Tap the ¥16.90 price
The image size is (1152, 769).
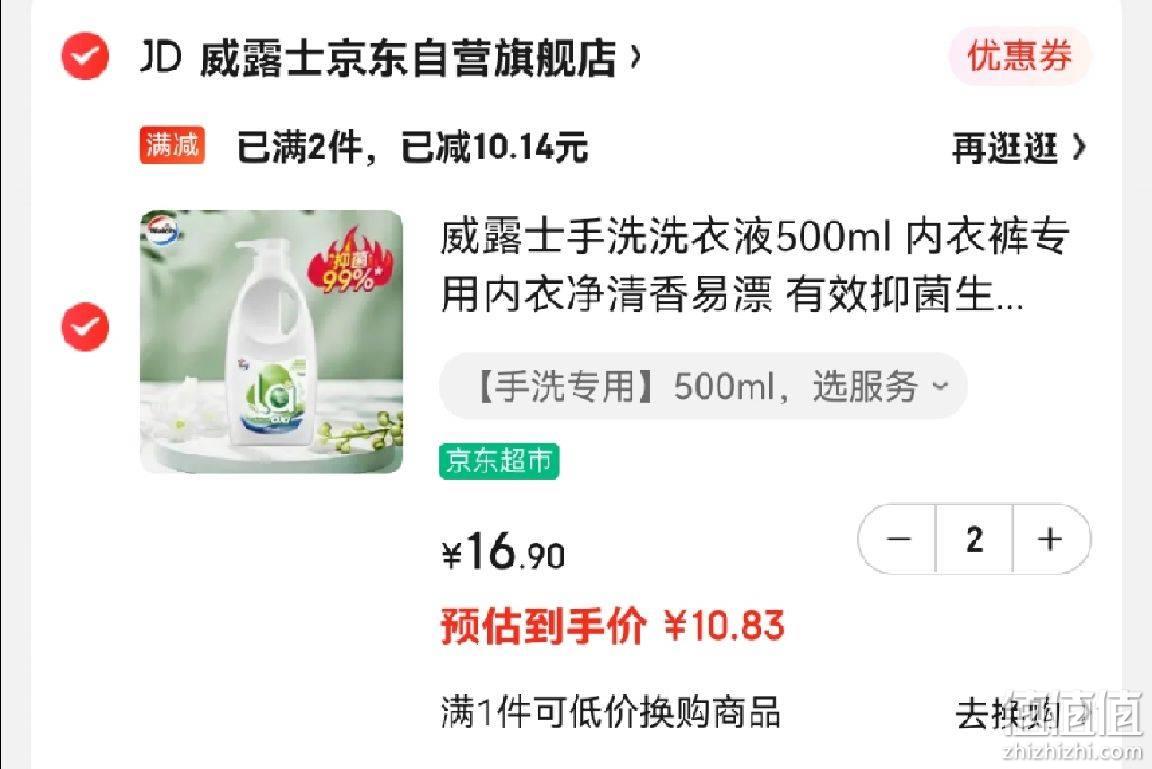click(x=503, y=552)
